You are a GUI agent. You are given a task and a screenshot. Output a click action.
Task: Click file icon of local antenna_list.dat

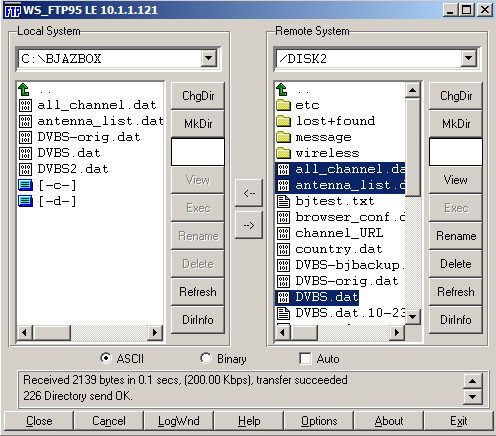(25, 121)
